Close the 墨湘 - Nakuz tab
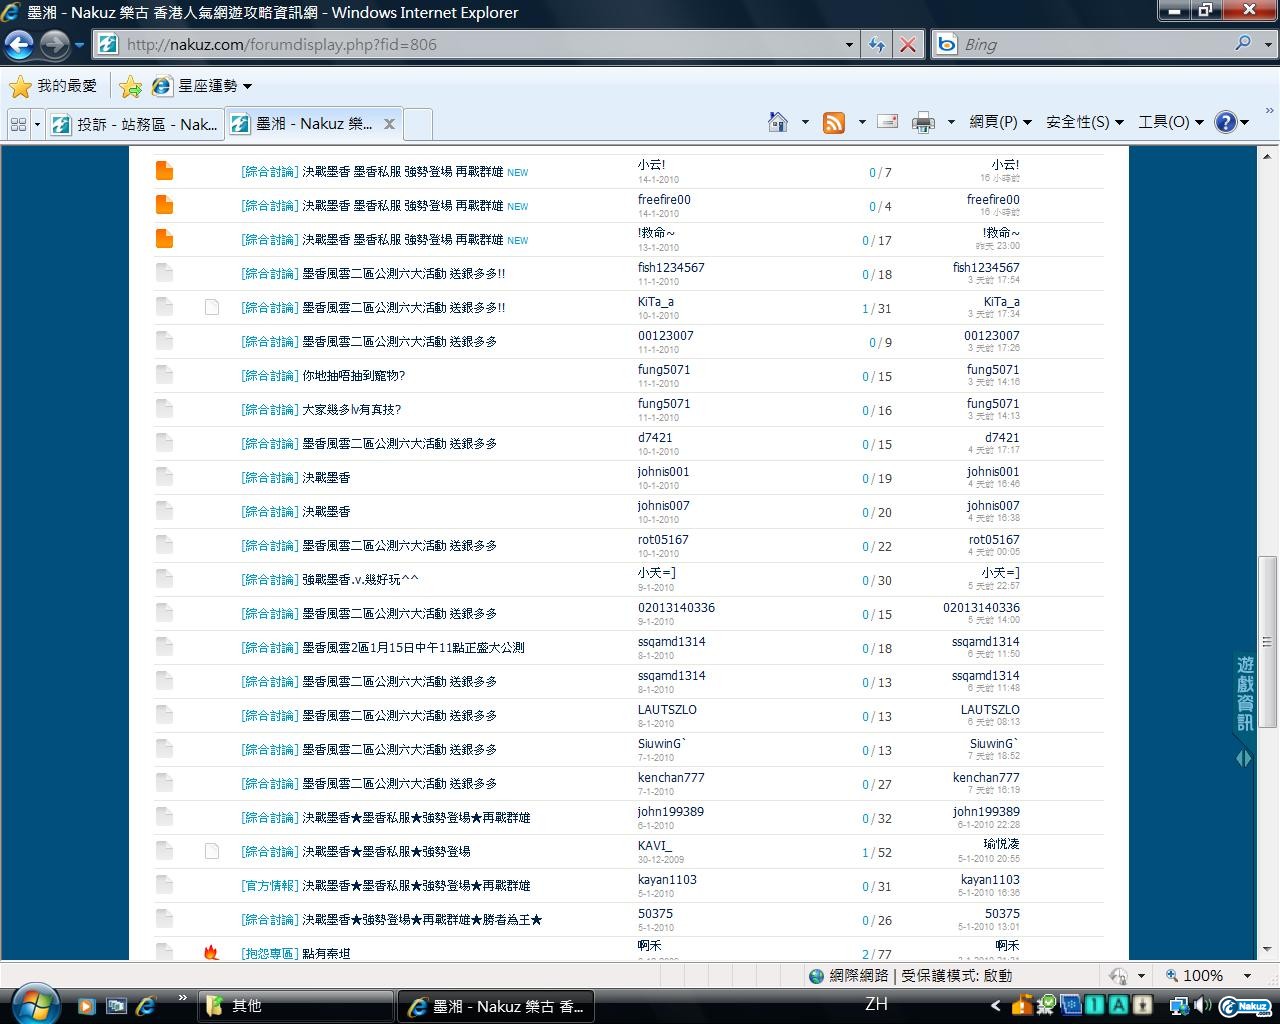This screenshot has height=1024, width=1280. (389, 124)
